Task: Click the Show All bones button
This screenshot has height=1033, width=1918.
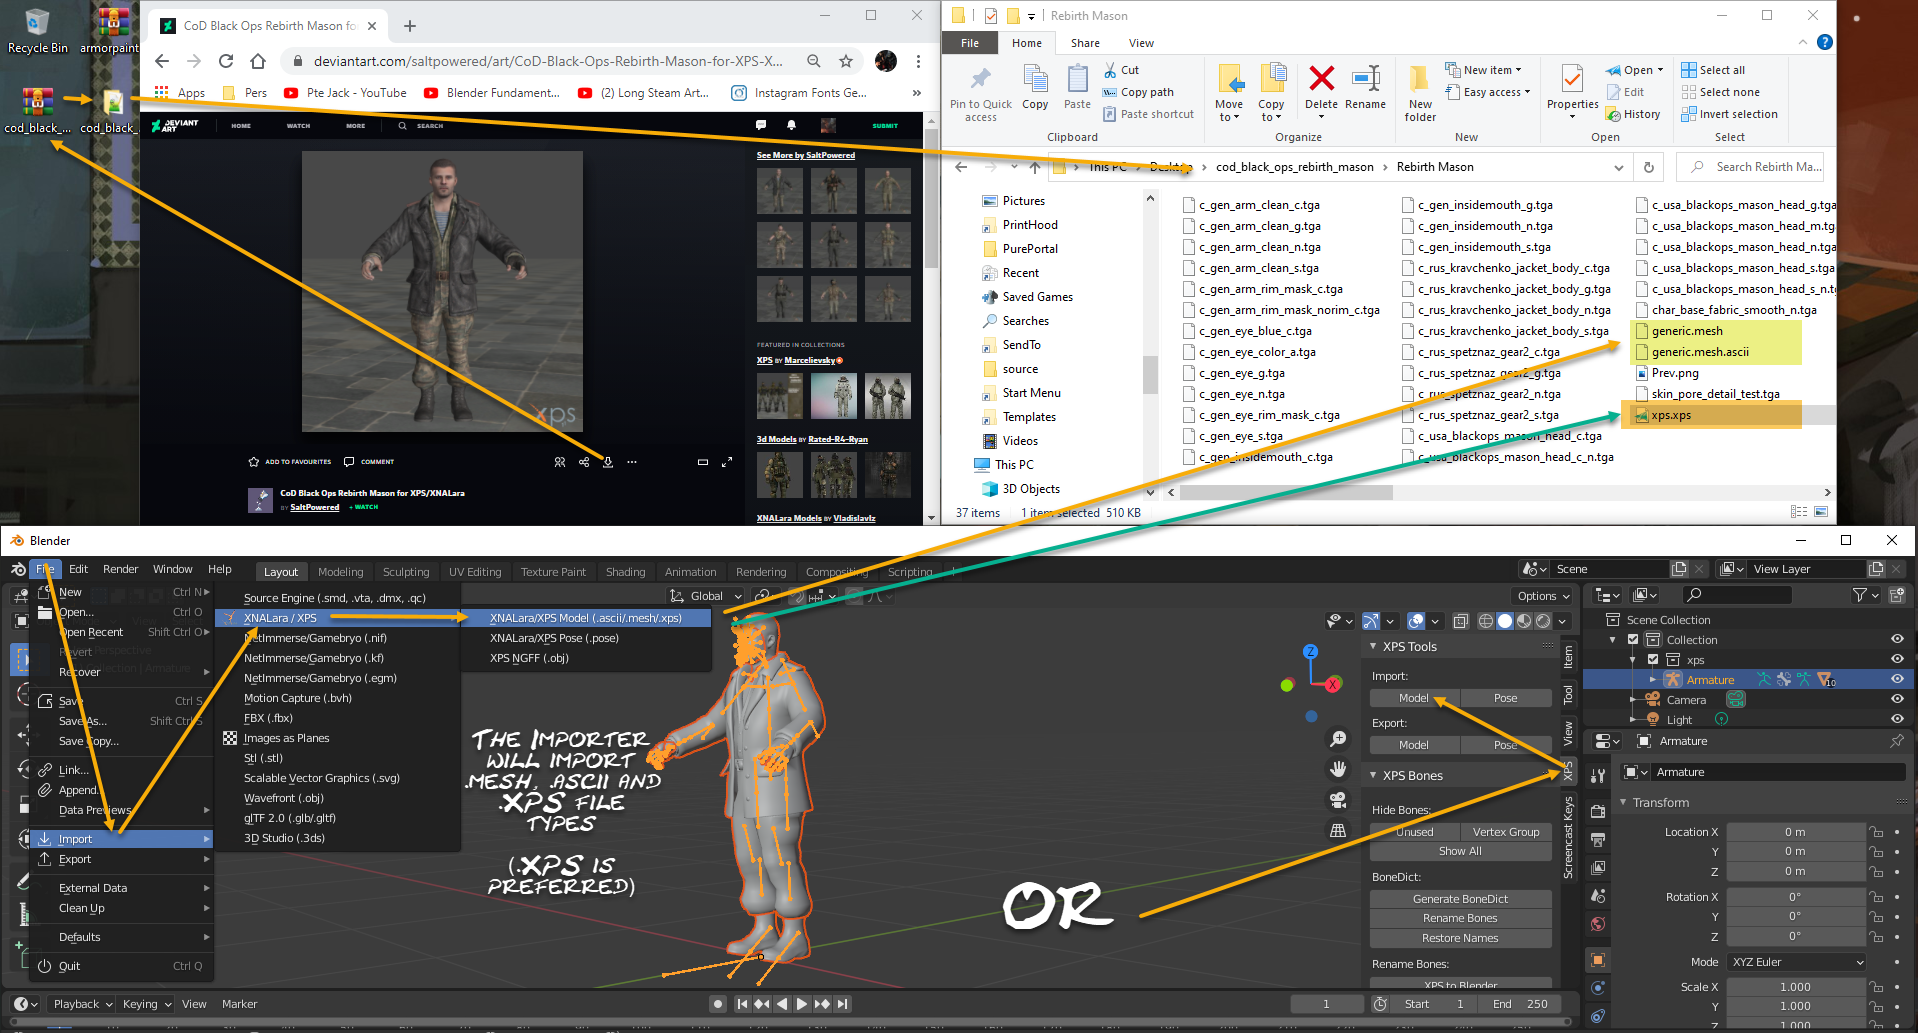Action: tap(1460, 851)
